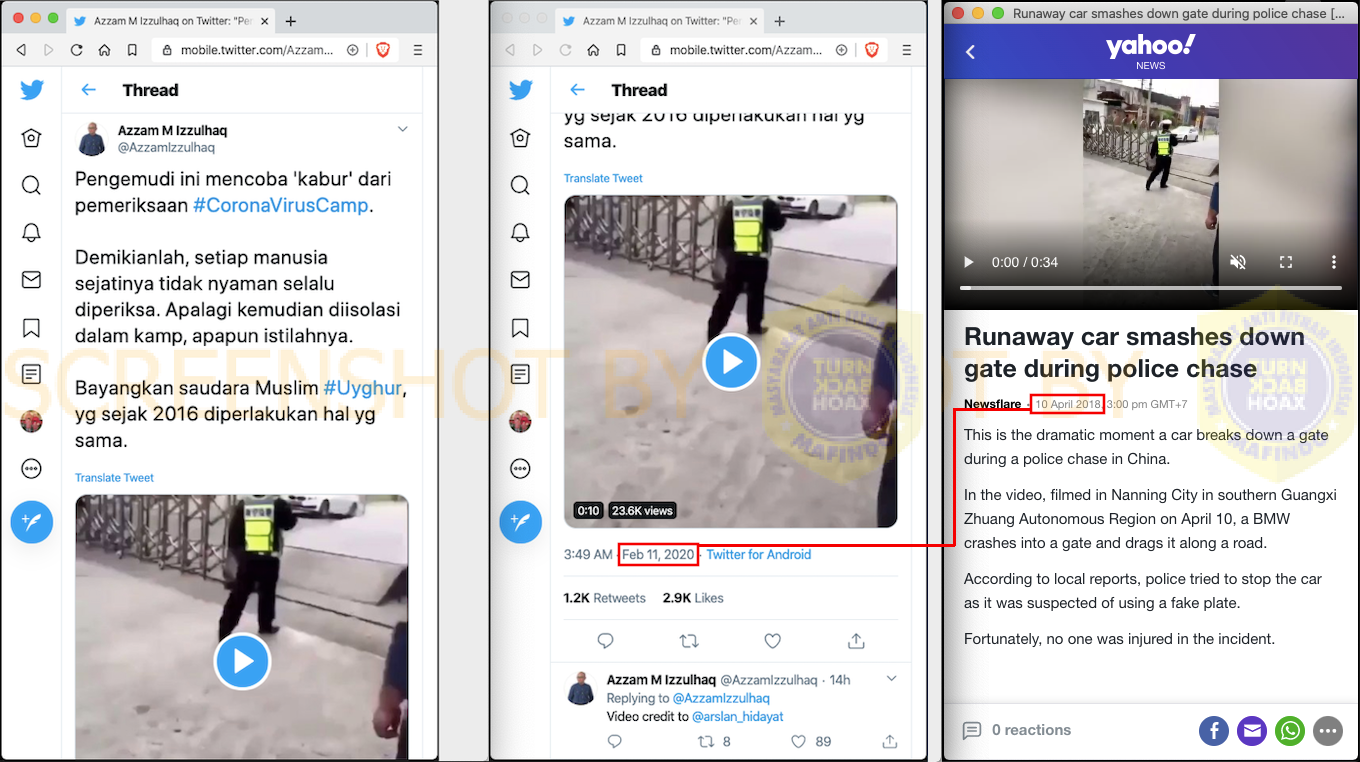The width and height of the screenshot is (1360, 762).
Task: Click the Yahoo News logo
Action: pos(1150,51)
